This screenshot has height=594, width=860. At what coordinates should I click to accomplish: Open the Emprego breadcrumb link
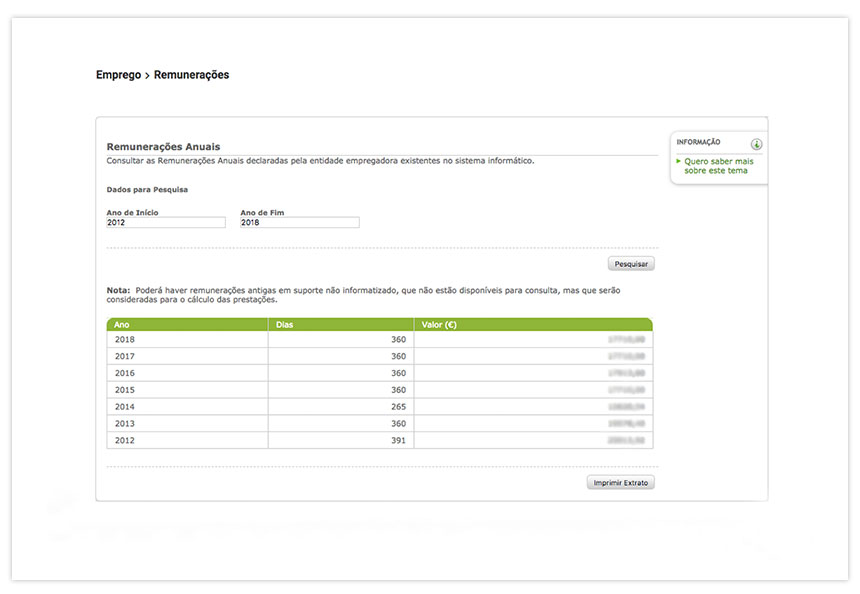pyautogui.click(x=118, y=75)
